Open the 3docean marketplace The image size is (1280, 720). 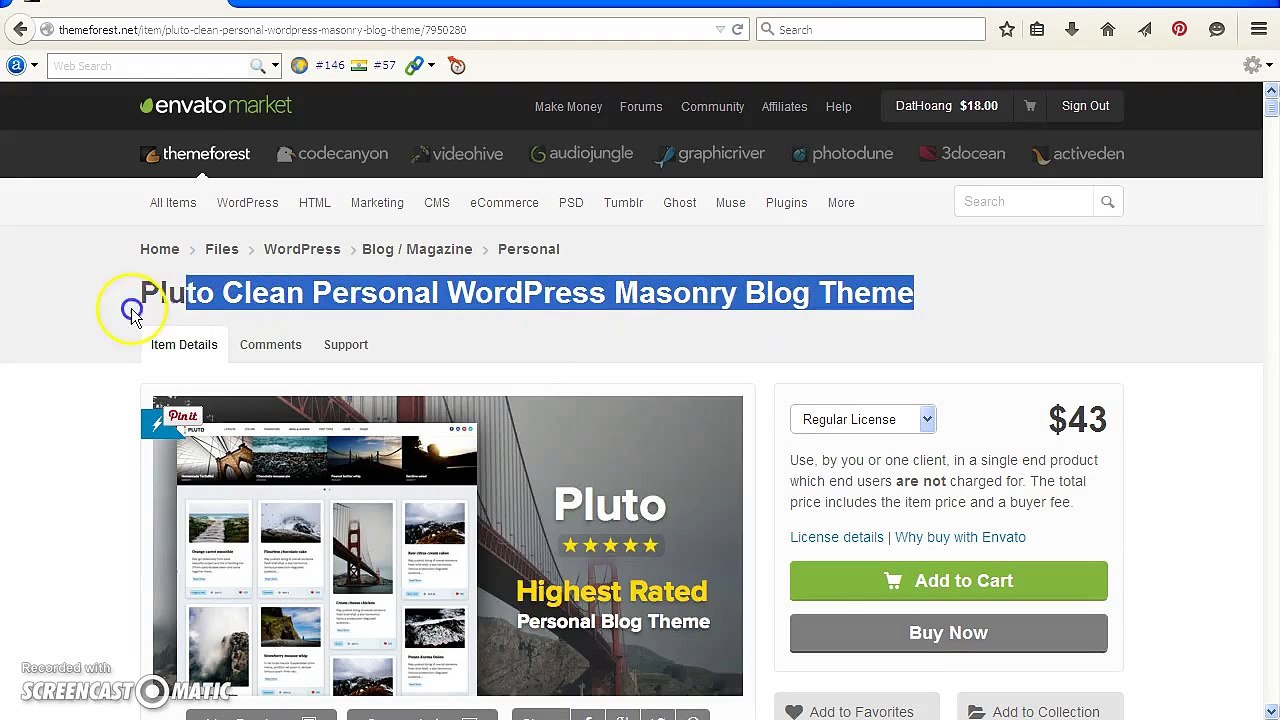click(x=962, y=154)
